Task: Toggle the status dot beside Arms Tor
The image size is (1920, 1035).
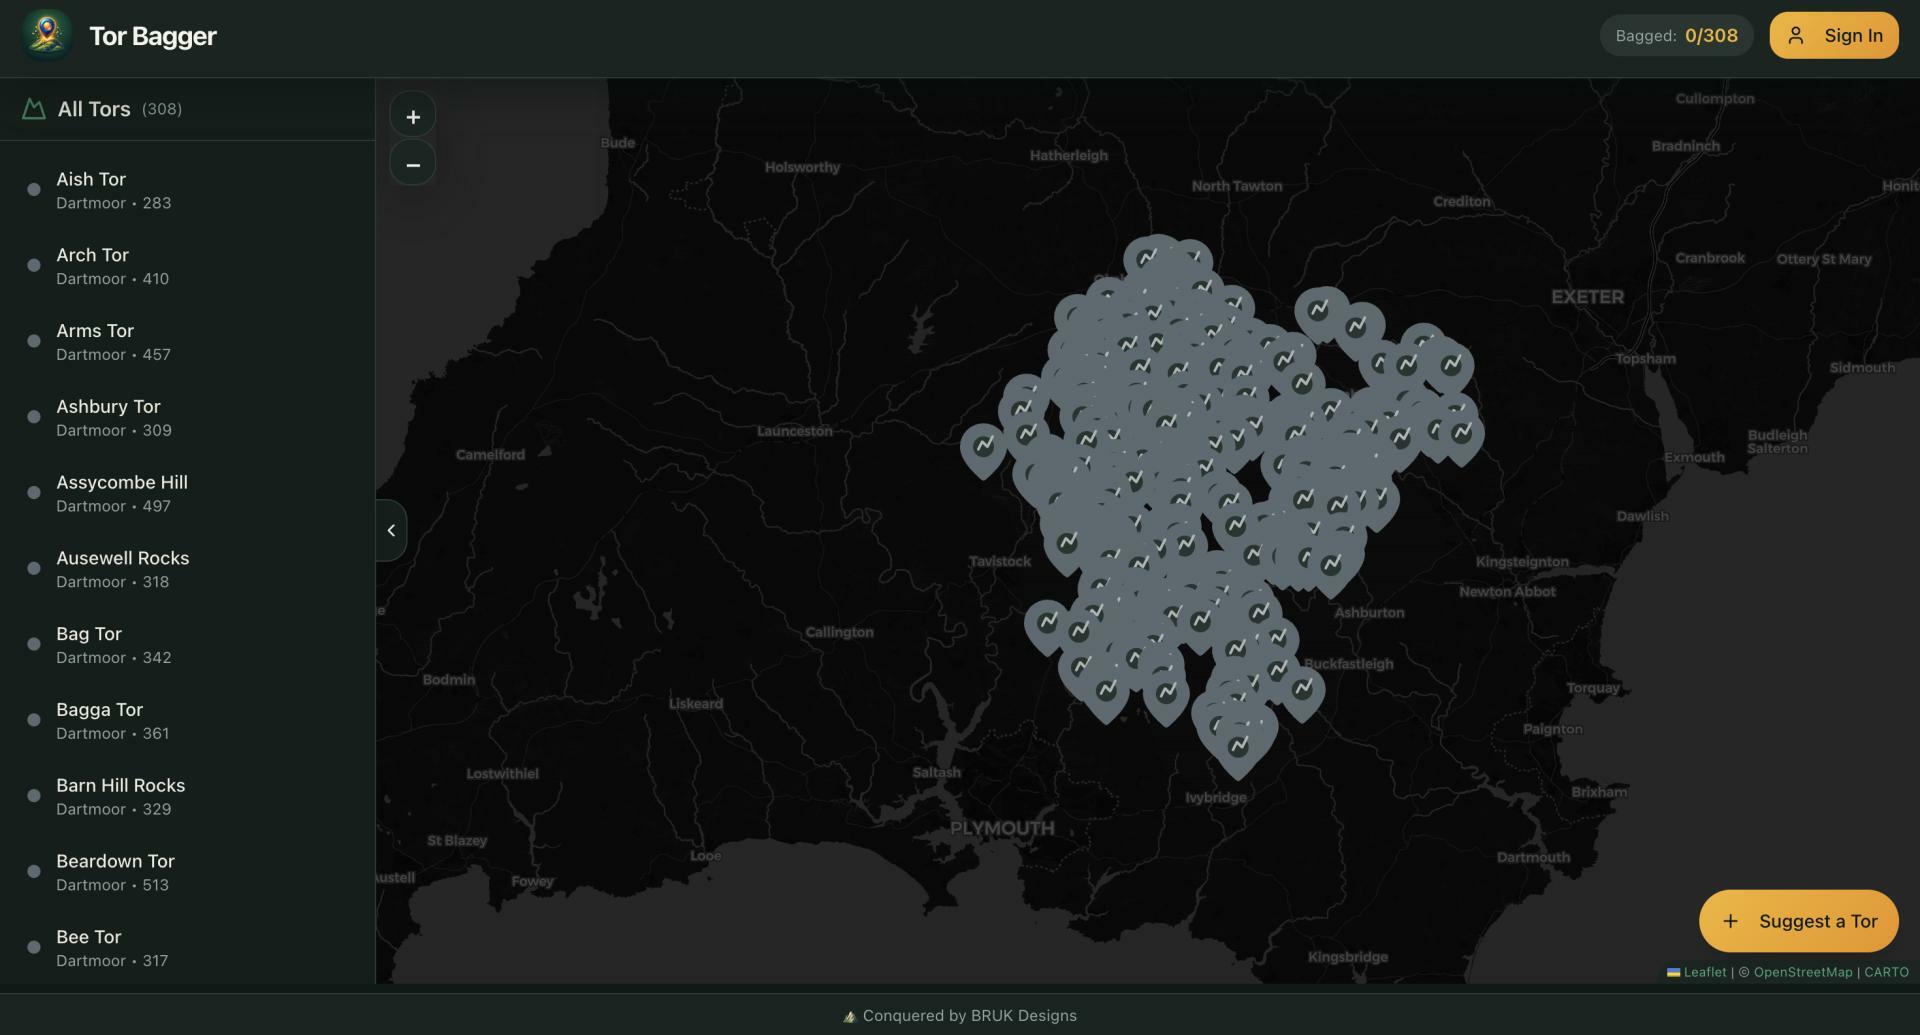Action: click(34, 341)
